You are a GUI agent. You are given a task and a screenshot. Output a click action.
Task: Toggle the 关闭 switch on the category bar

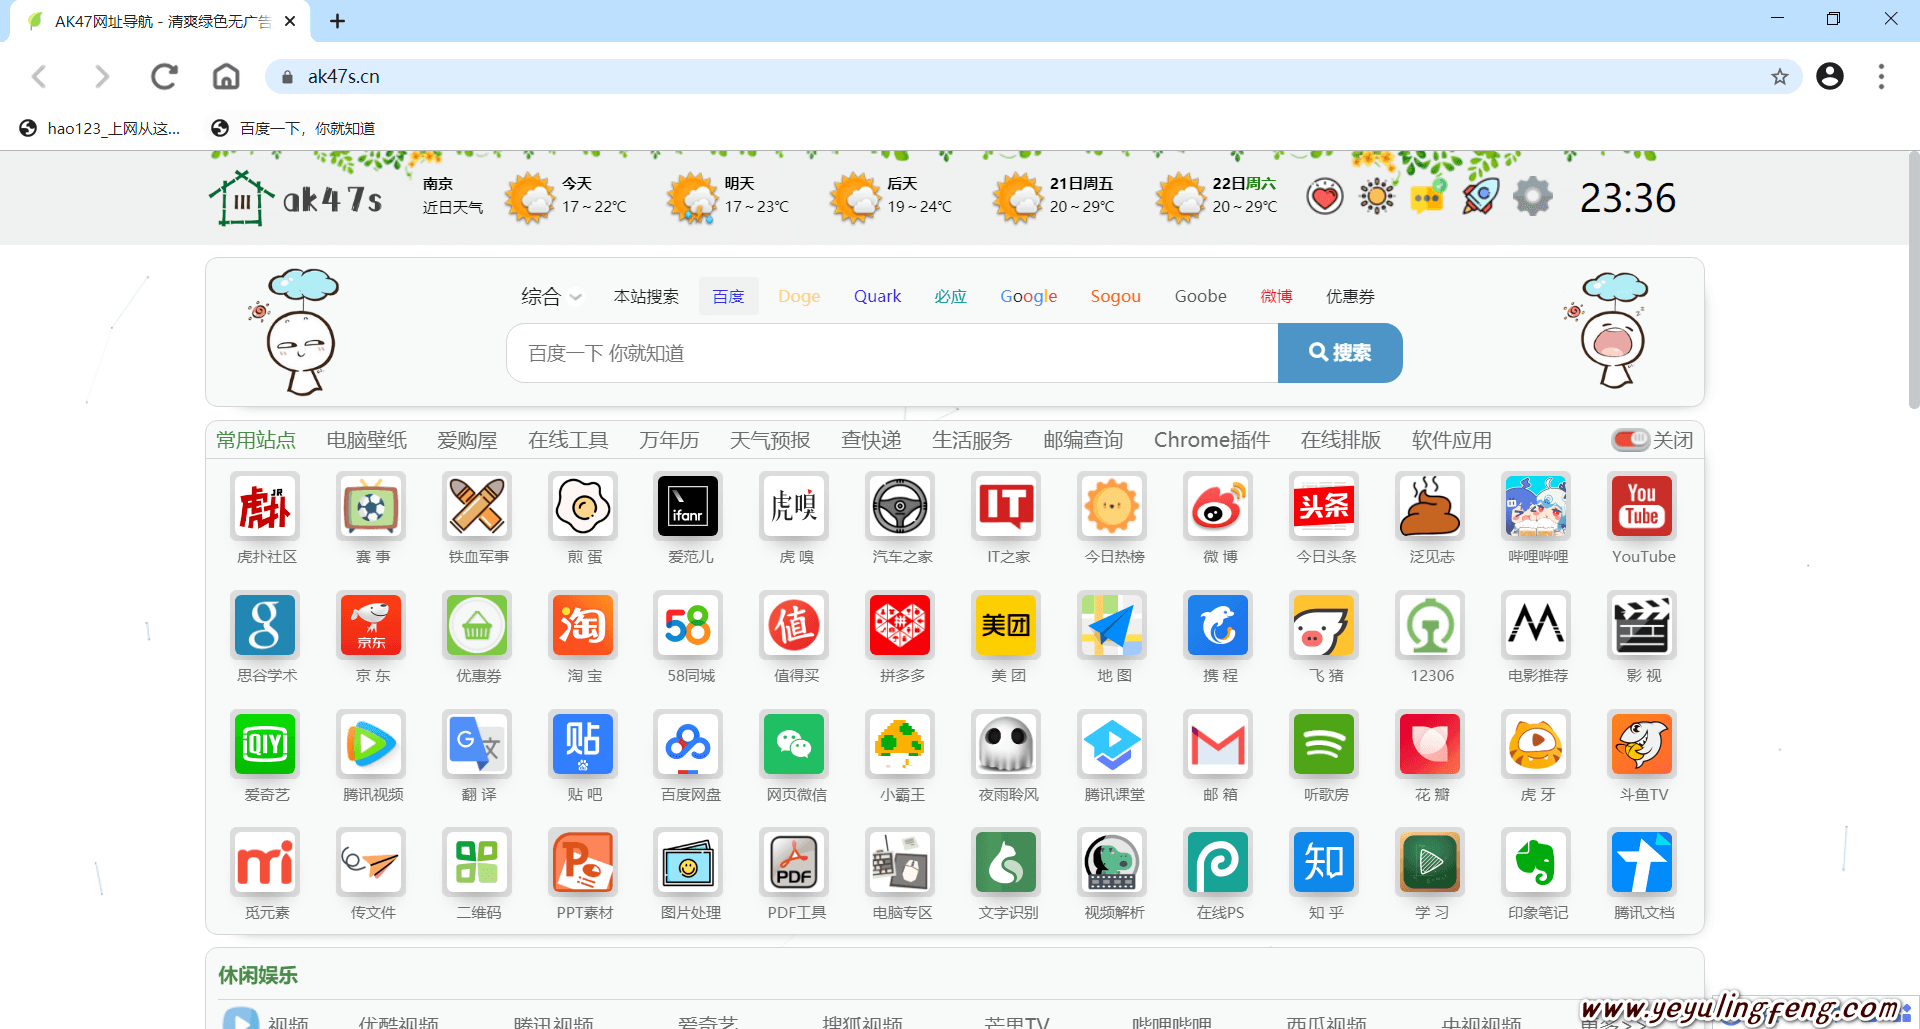1631,440
